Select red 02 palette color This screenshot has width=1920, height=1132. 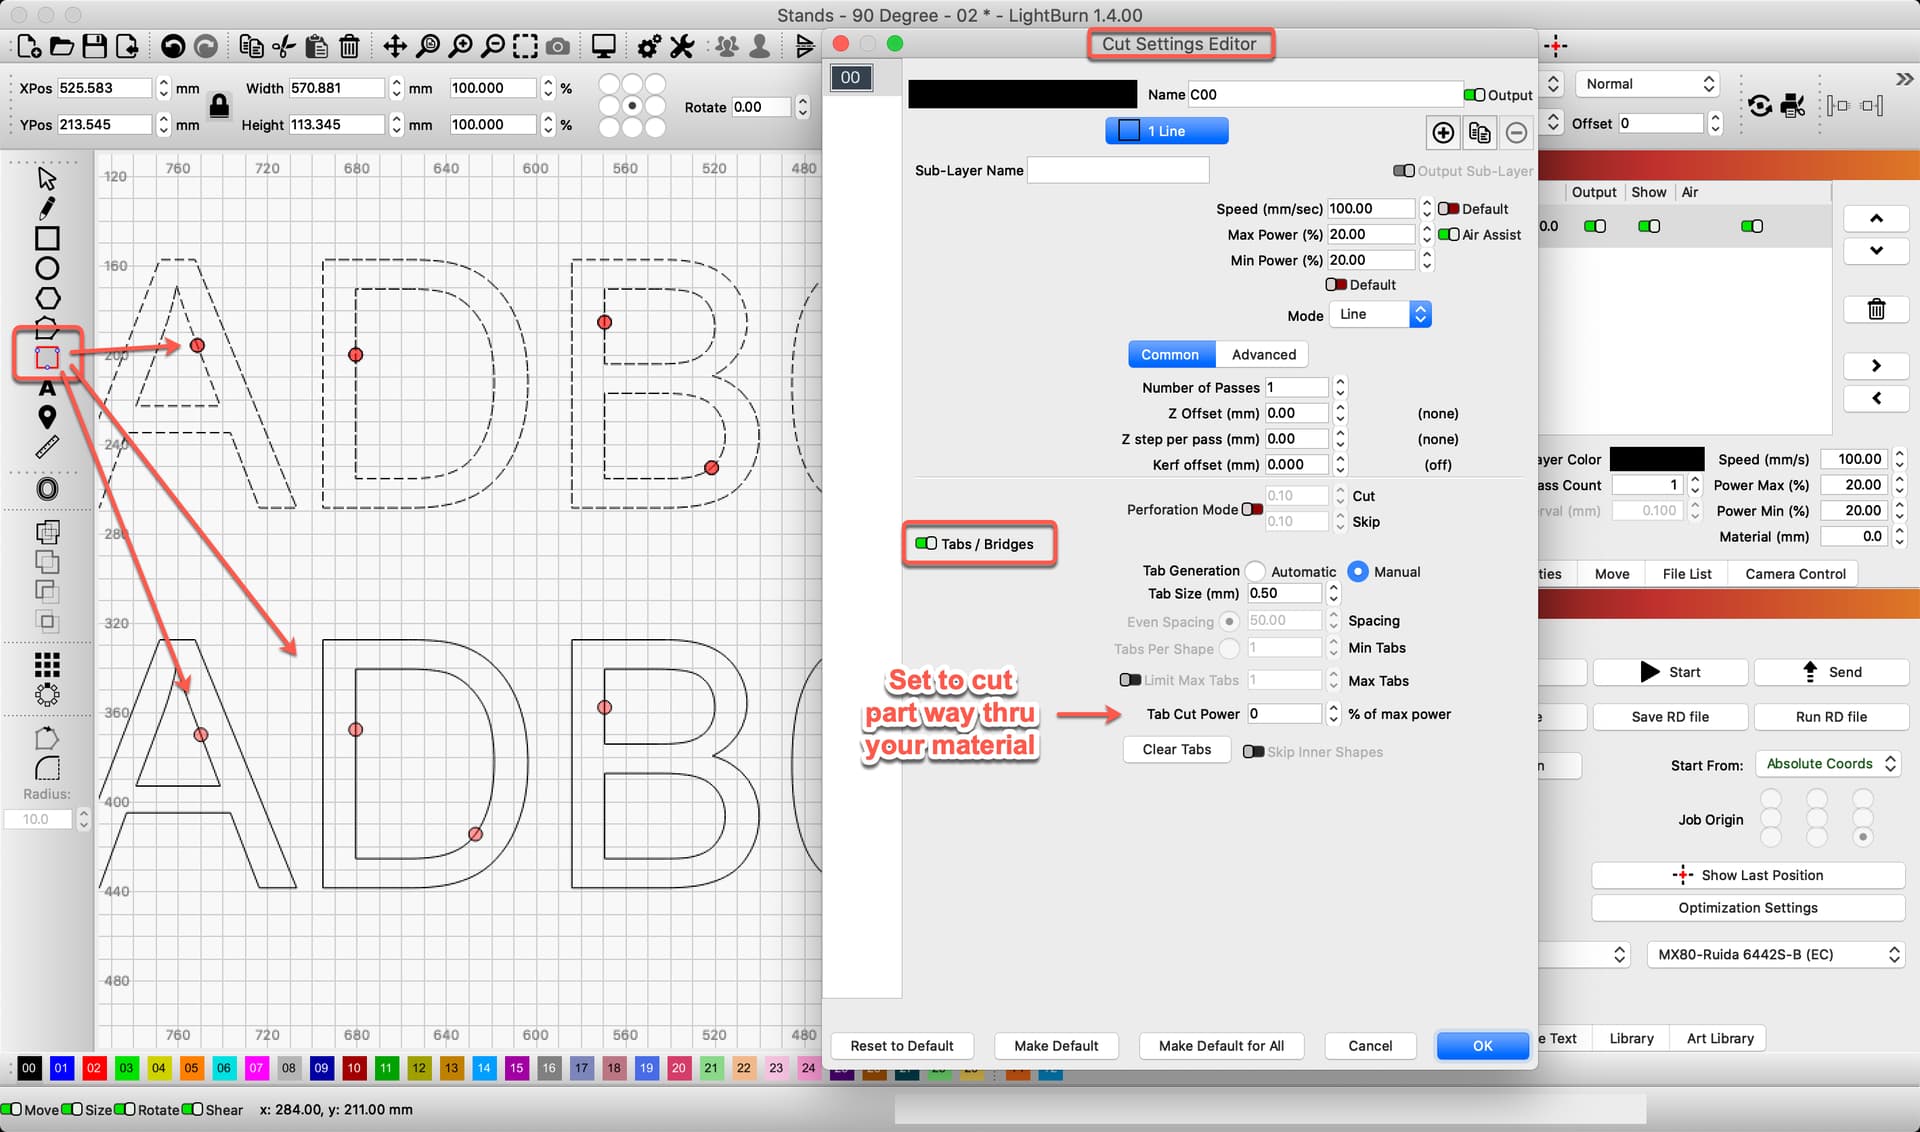(94, 1068)
